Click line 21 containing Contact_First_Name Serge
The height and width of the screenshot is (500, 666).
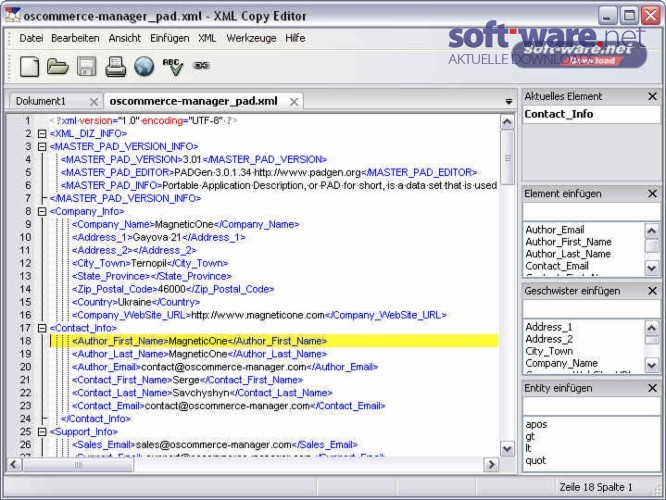(x=187, y=380)
